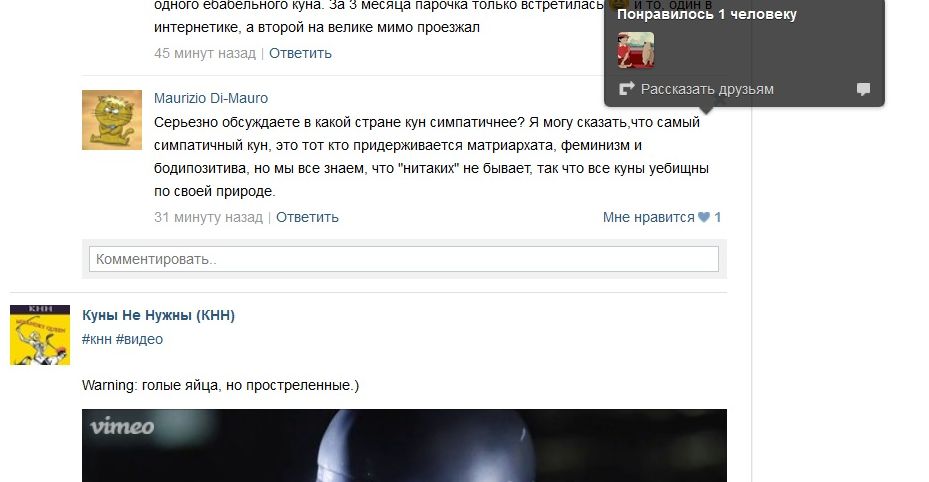Click the speech bubble icon in the likes popup
Viewport: 929px width, 482px height.
[x=864, y=89]
